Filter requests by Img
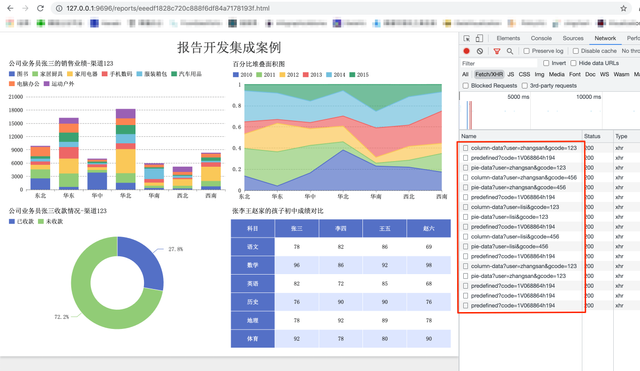Viewport: 640px width, 371px height. pyautogui.click(x=540, y=74)
